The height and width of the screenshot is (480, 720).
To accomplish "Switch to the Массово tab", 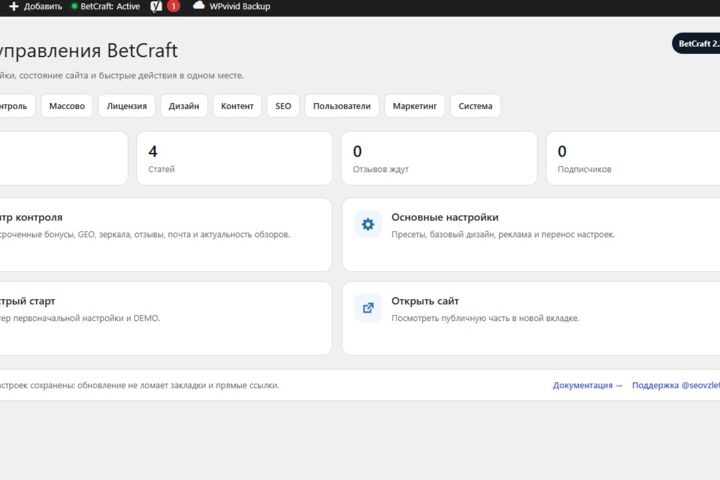I will coord(67,106).
